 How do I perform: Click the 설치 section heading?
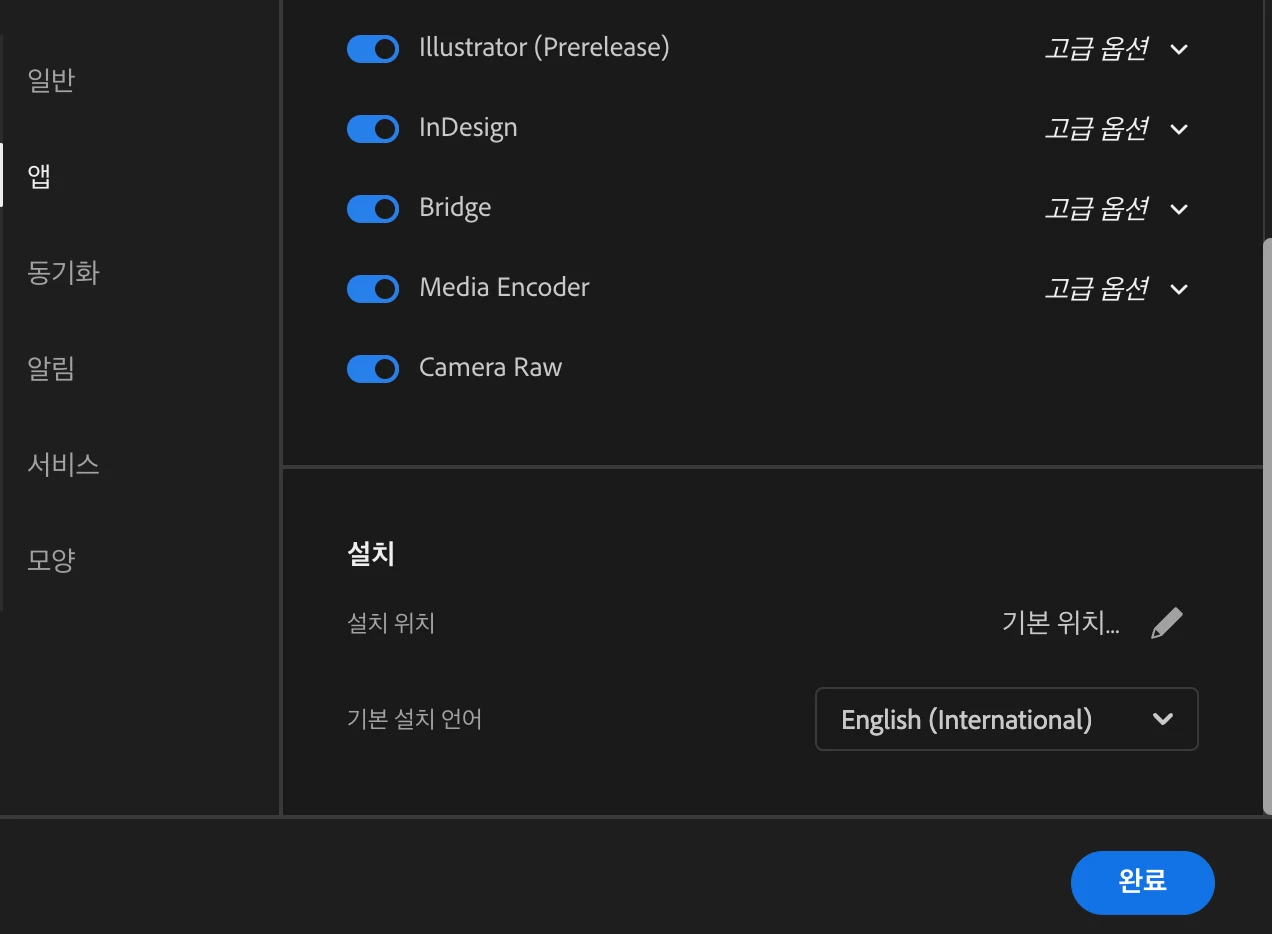click(371, 554)
